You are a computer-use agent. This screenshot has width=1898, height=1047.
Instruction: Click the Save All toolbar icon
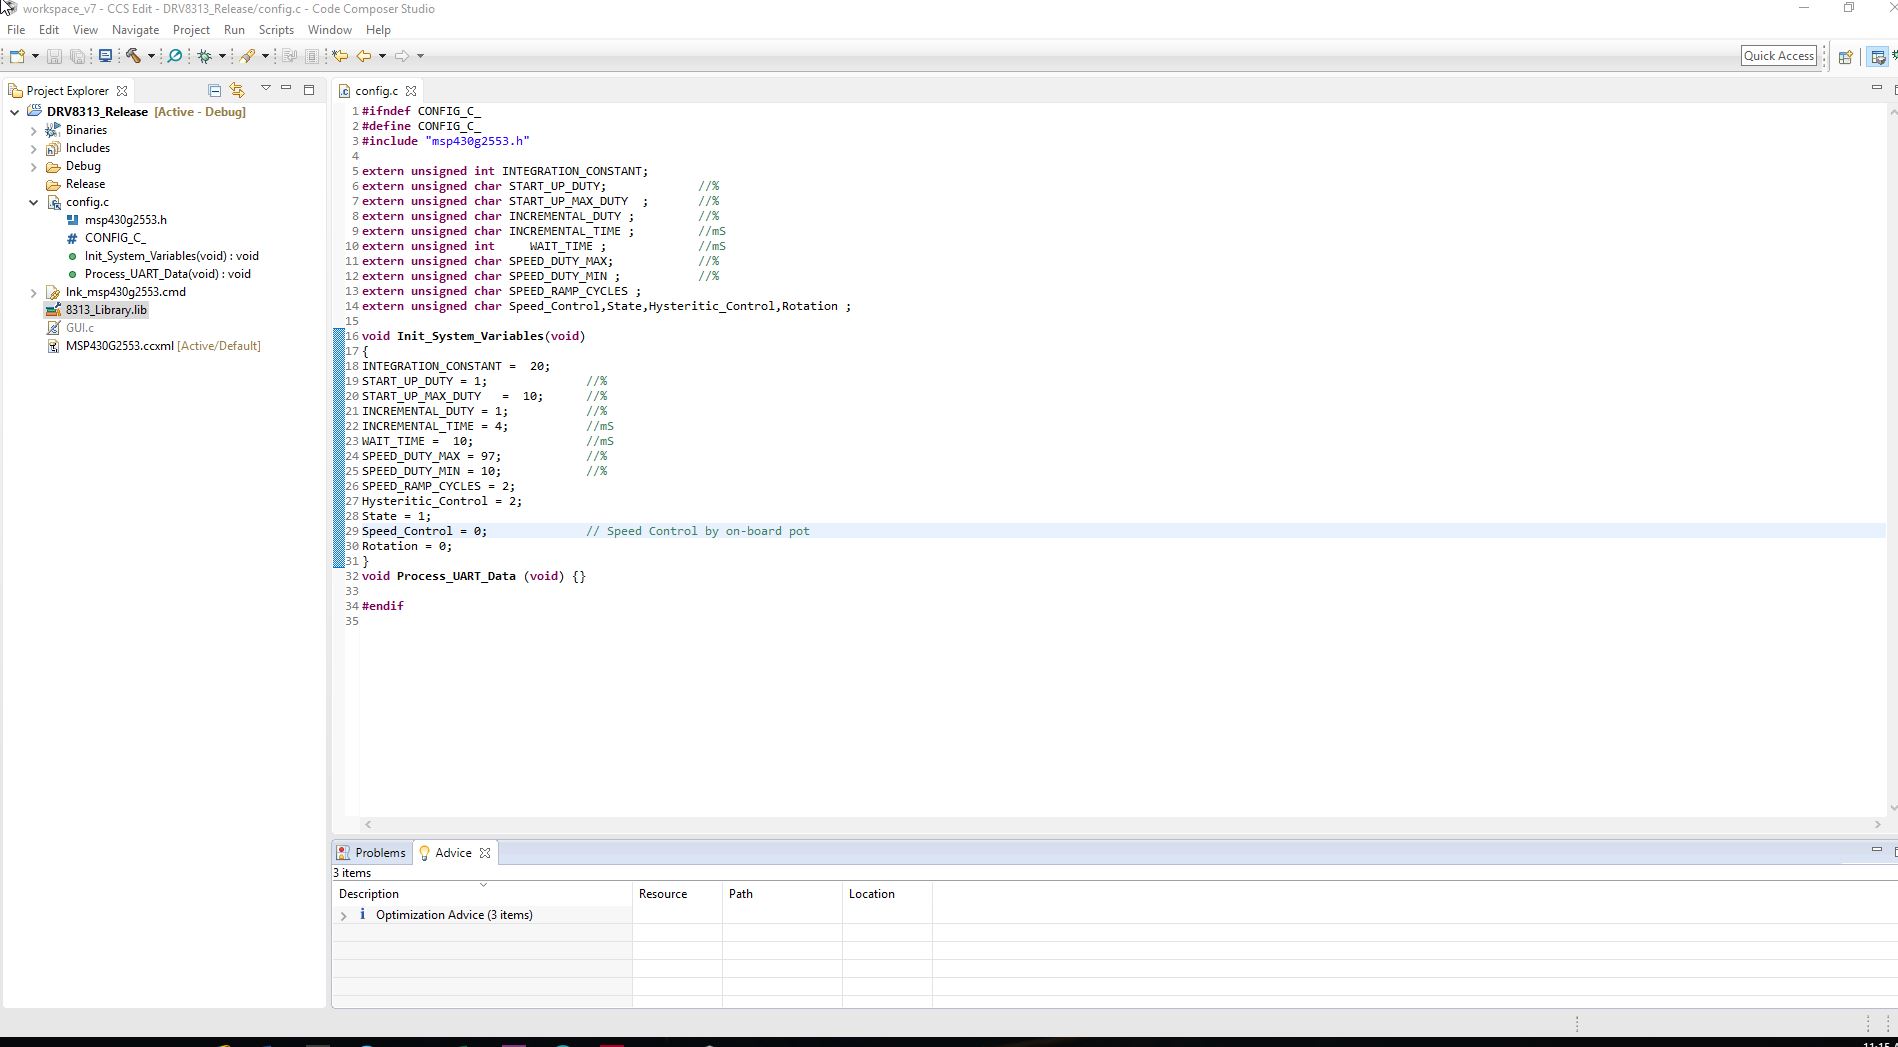coord(76,56)
